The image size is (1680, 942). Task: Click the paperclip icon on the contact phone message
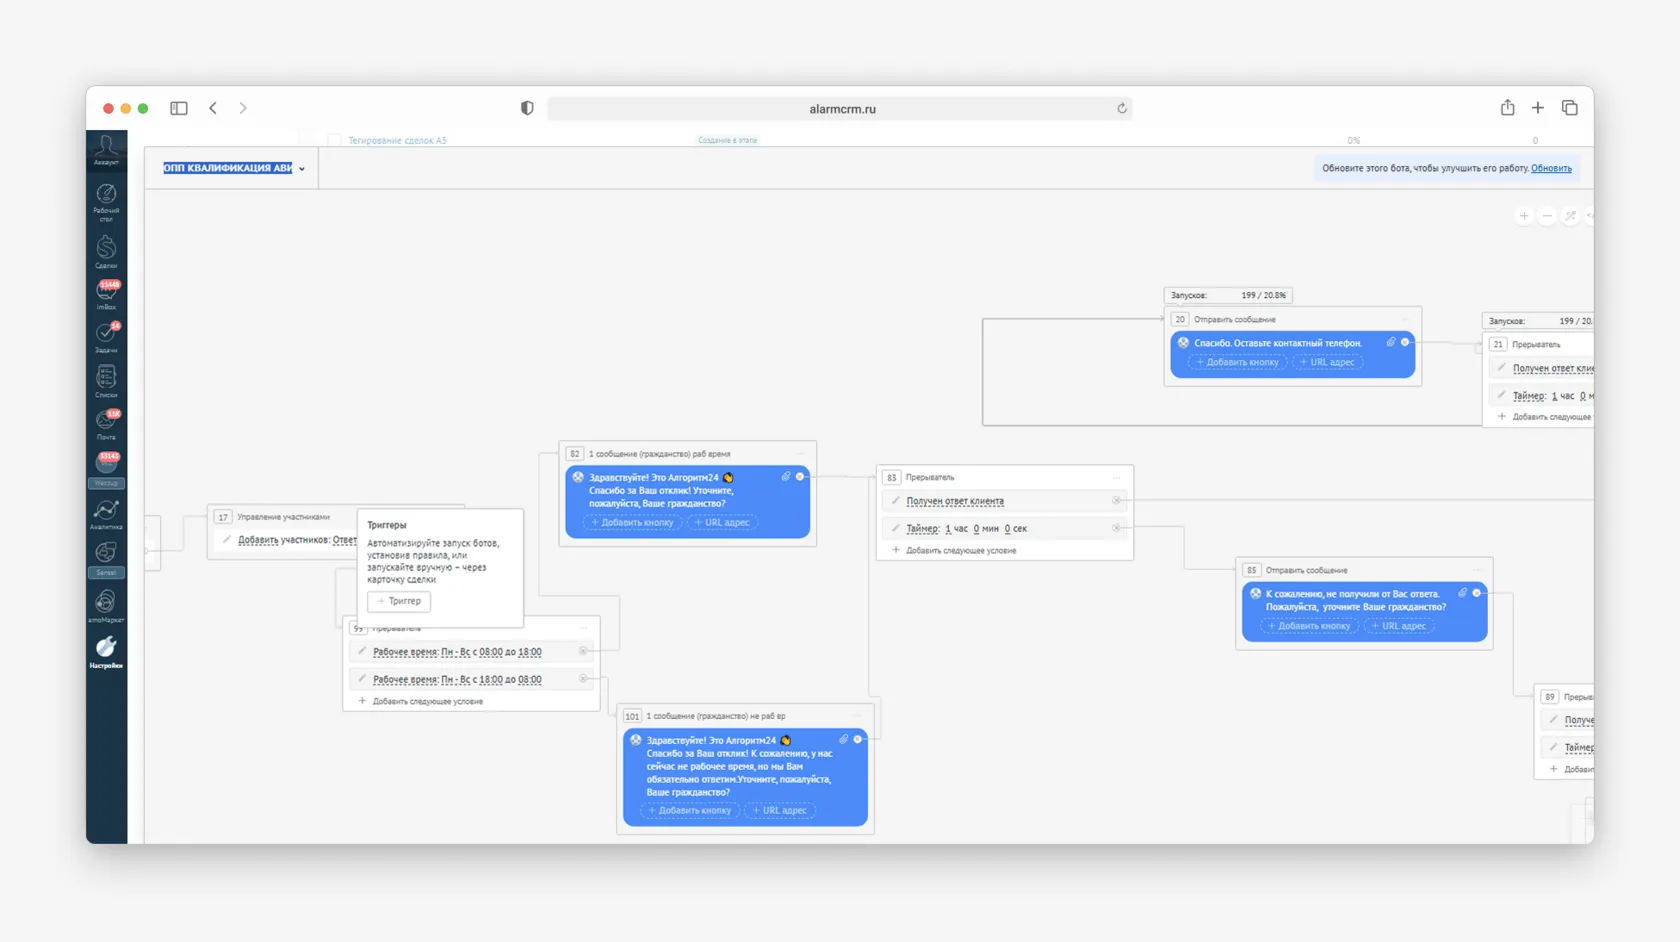[x=1390, y=341]
